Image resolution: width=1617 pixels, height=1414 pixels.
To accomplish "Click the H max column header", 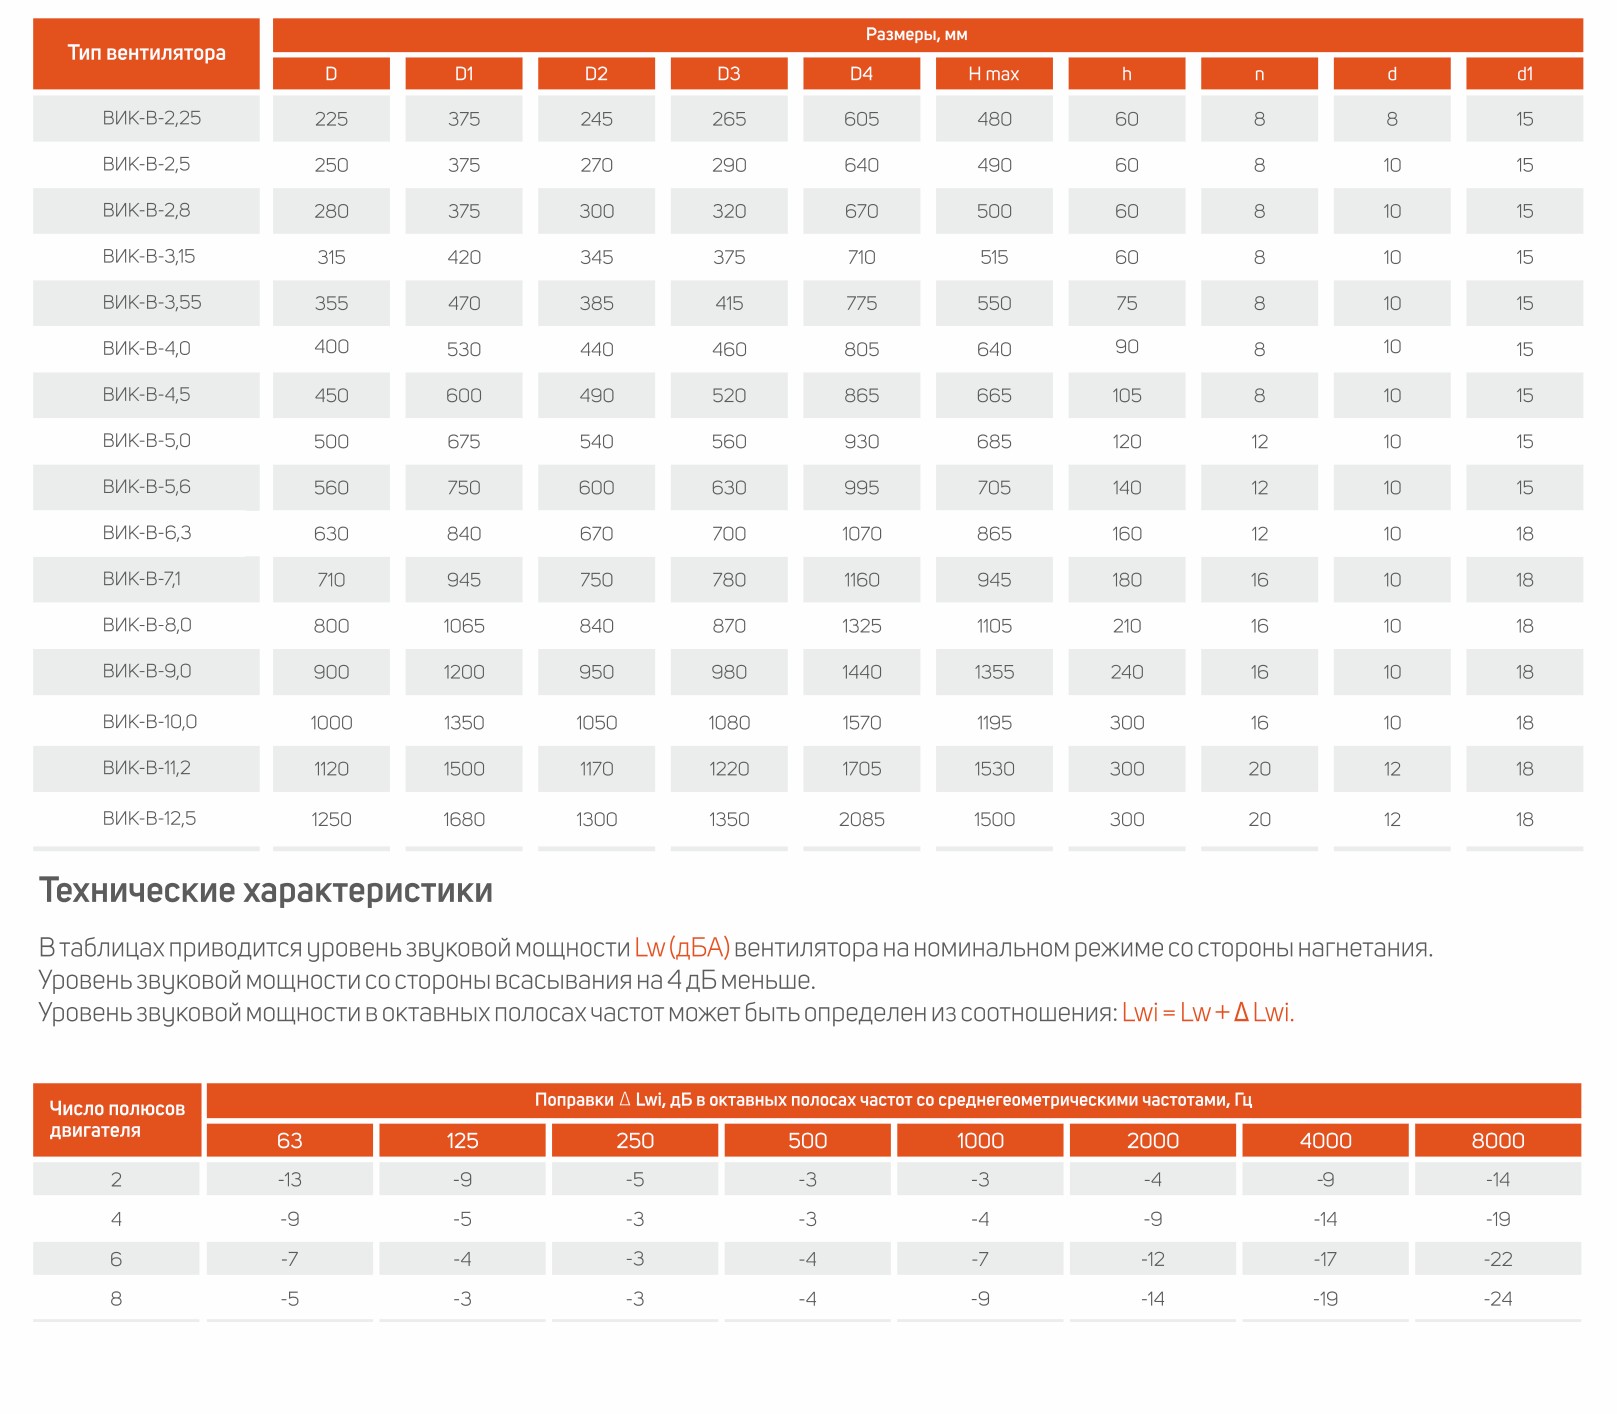I will pyautogui.click(x=994, y=73).
